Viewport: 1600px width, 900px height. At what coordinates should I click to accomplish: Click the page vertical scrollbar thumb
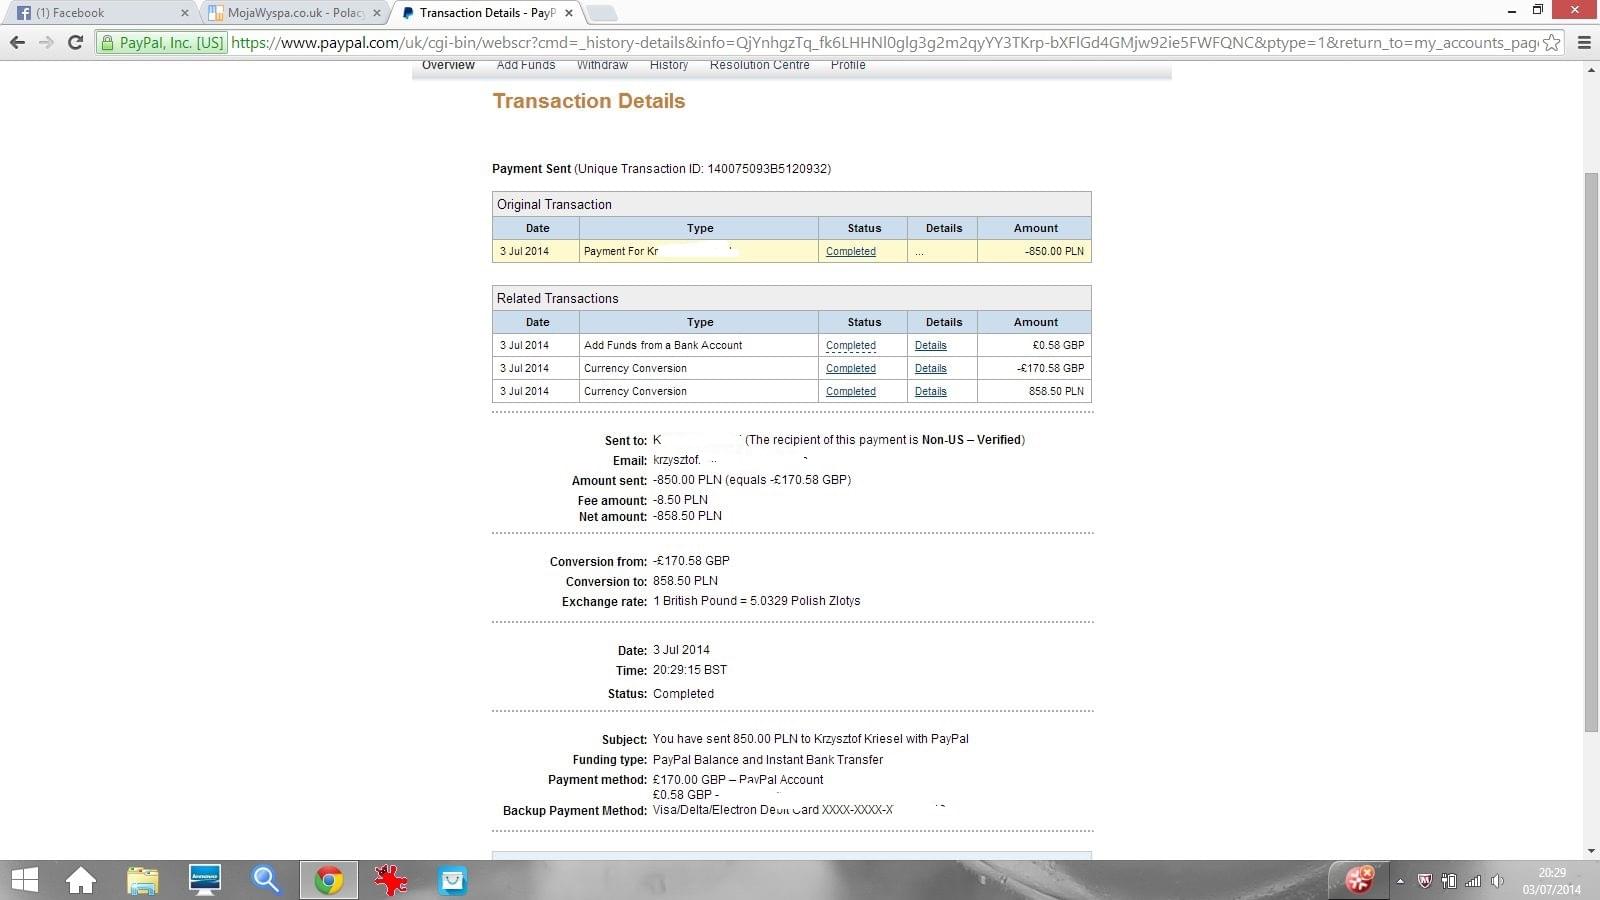(1591, 452)
